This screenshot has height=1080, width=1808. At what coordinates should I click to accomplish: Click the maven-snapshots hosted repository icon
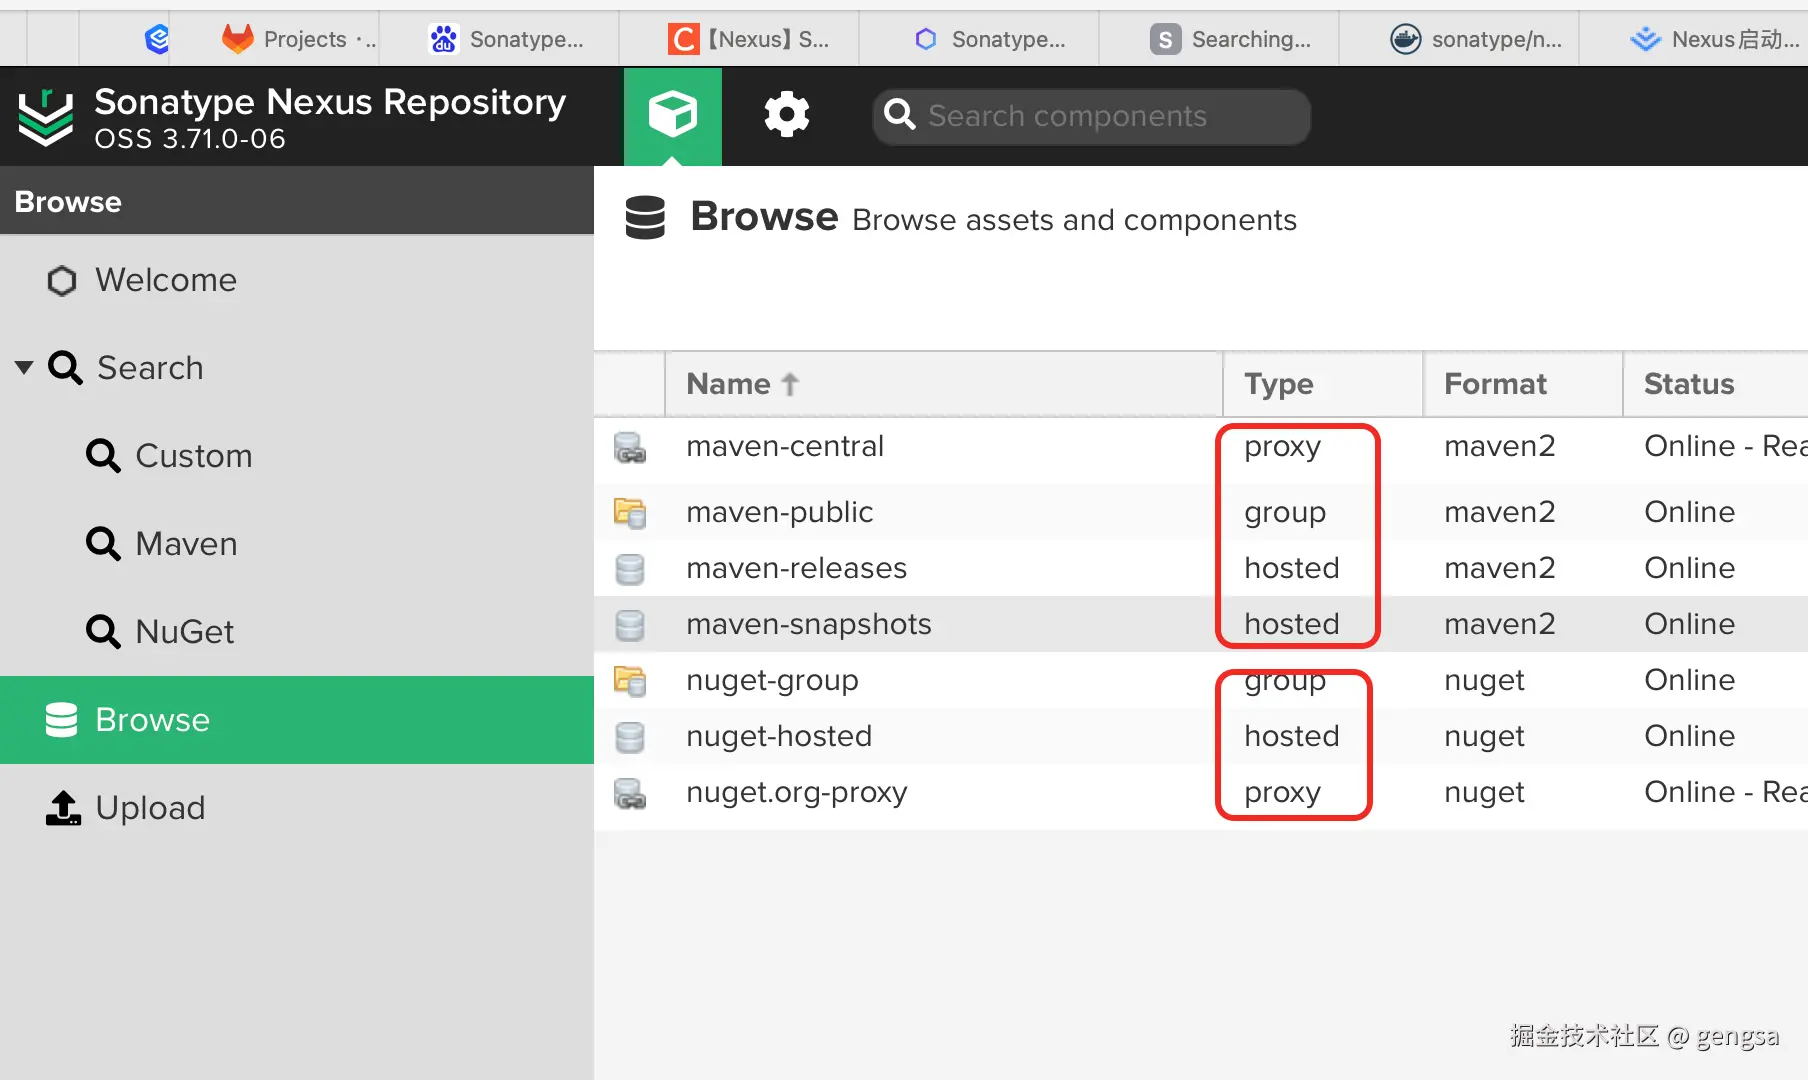630,625
